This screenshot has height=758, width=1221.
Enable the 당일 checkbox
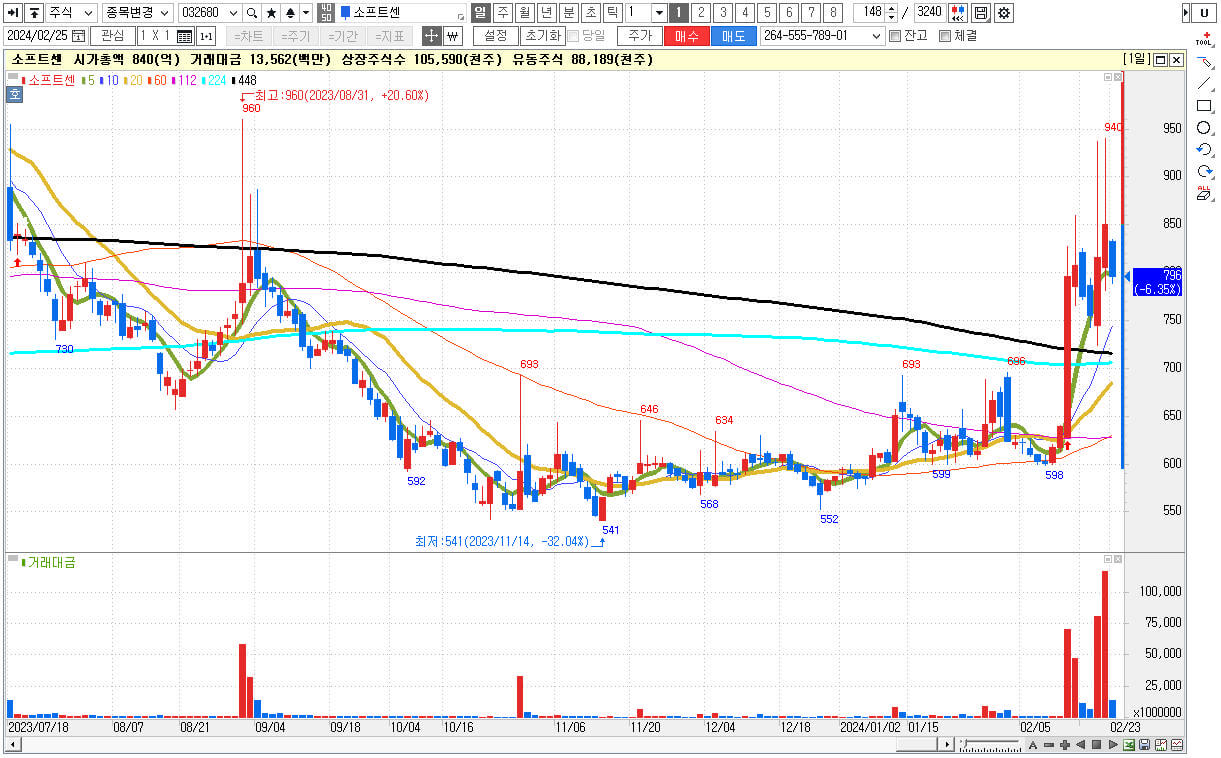tap(574, 36)
